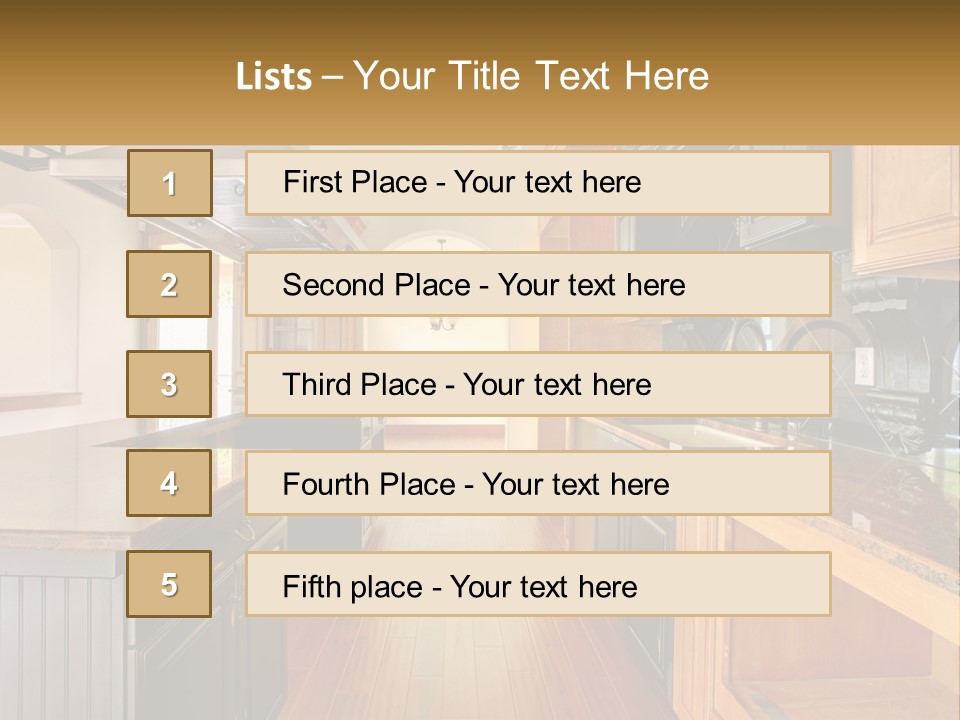960x720 pixels.
Task: Click 'Your text here' in Fourth Place row
Action: pos(576,484)
